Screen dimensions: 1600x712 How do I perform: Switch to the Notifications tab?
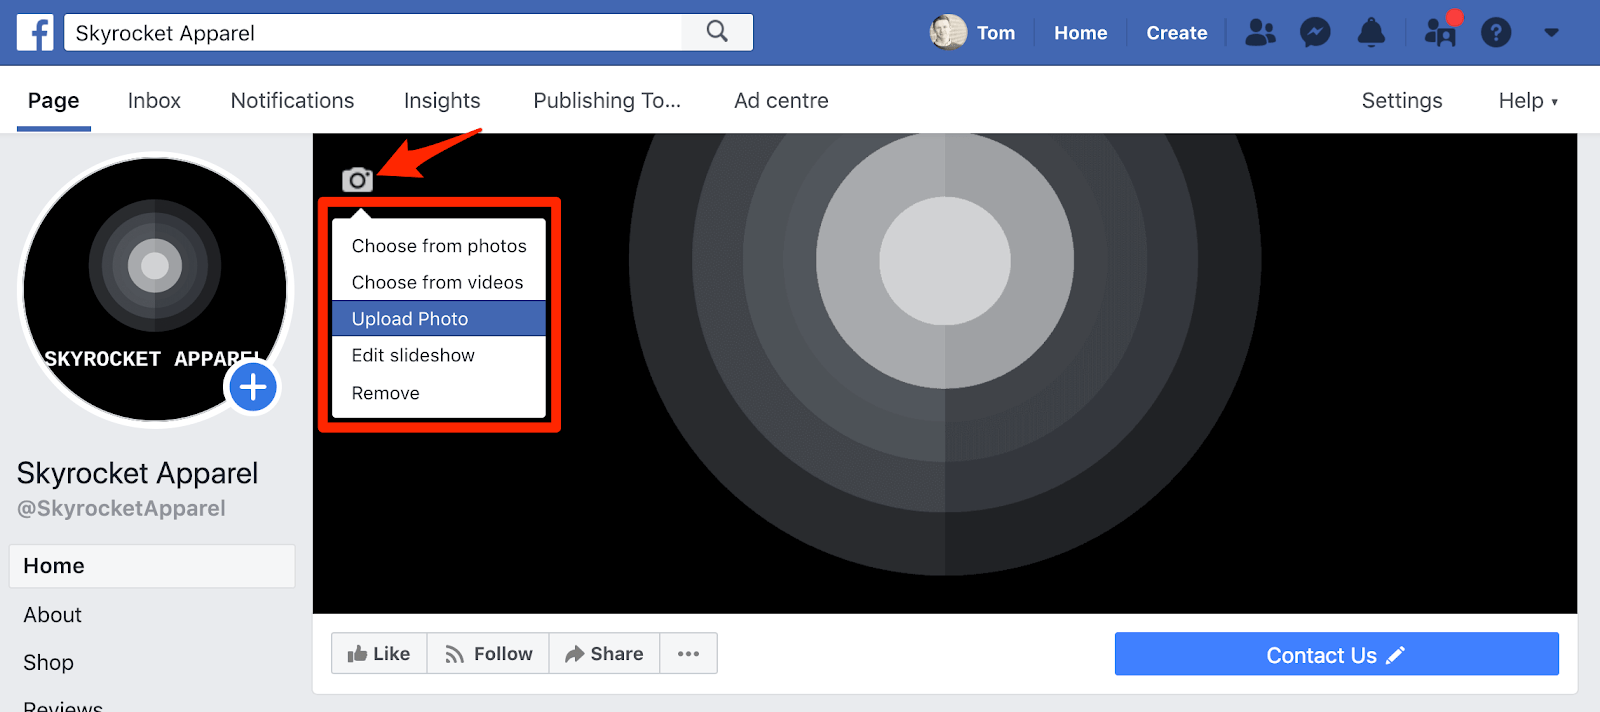tap(292, 100)
